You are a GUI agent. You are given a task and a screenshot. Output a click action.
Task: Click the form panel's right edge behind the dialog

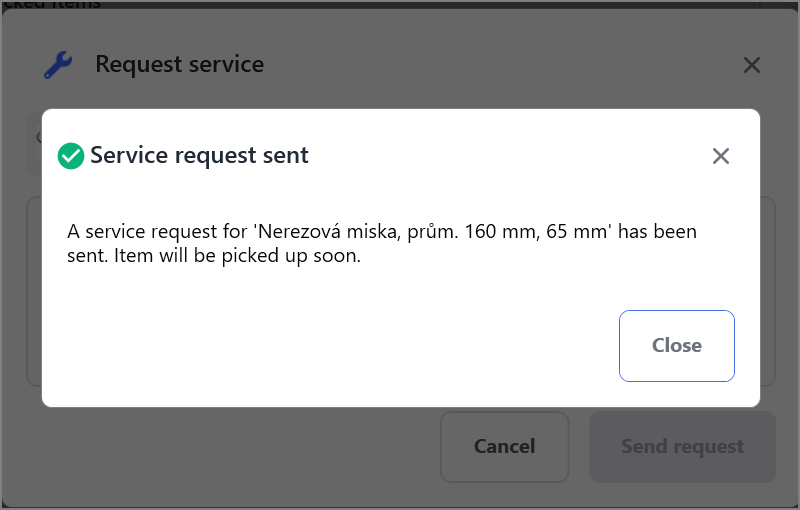[768, 292]
